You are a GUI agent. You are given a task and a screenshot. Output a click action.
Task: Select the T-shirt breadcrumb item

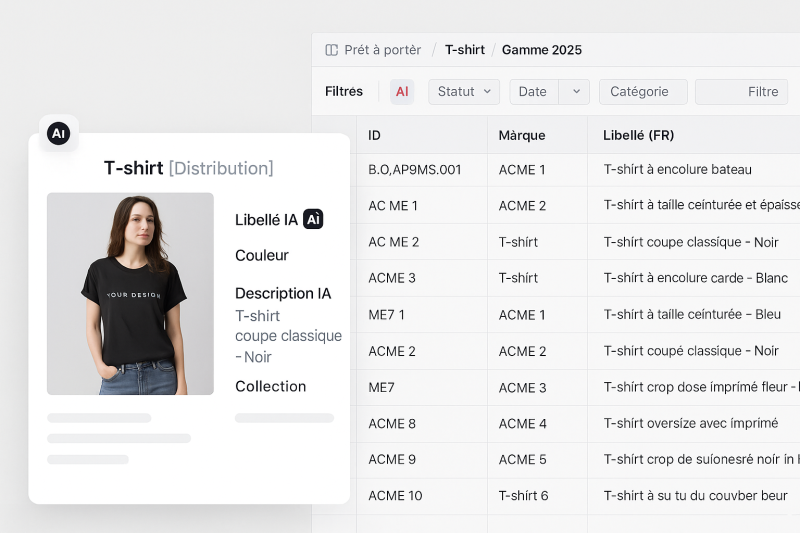point(465,50)
